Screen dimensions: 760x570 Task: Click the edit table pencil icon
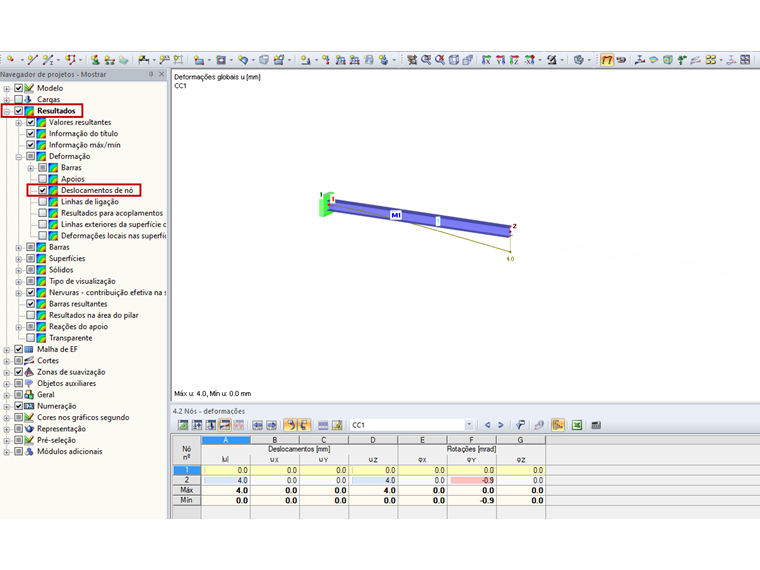[x=337, y=425]
